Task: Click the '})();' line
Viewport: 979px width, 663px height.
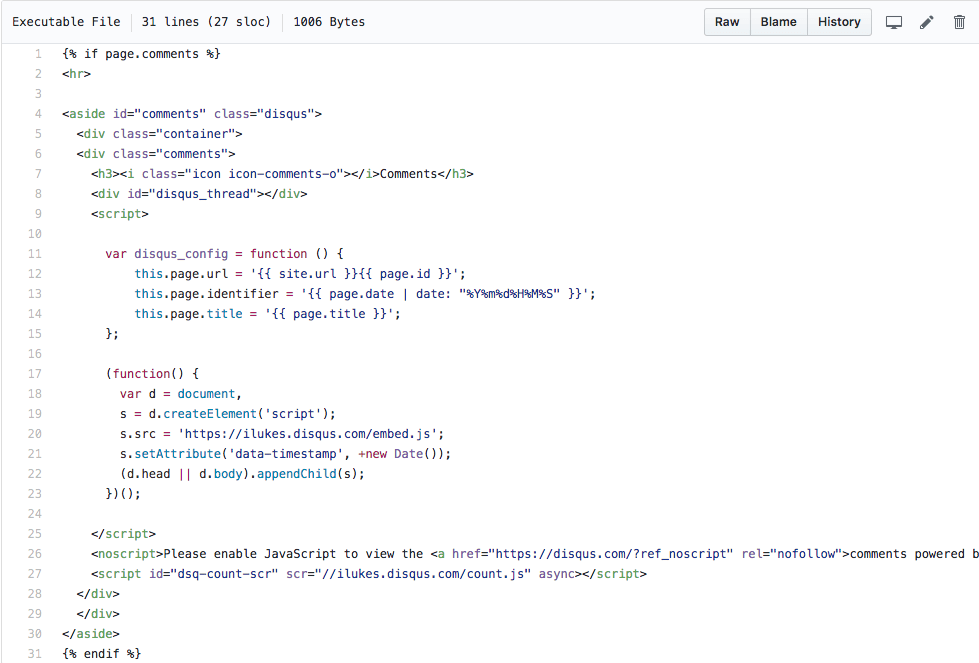Action: coord(123,494)
